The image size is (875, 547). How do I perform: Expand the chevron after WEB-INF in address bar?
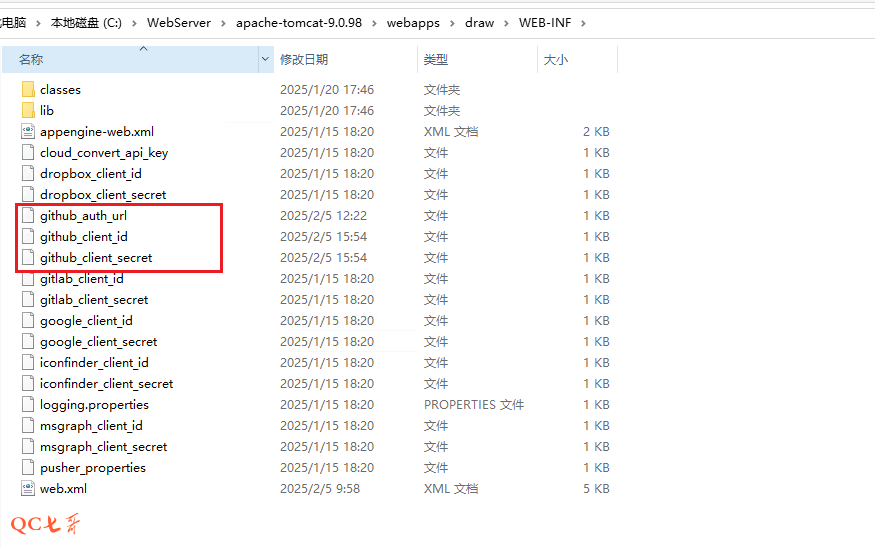tap(583, 23)
